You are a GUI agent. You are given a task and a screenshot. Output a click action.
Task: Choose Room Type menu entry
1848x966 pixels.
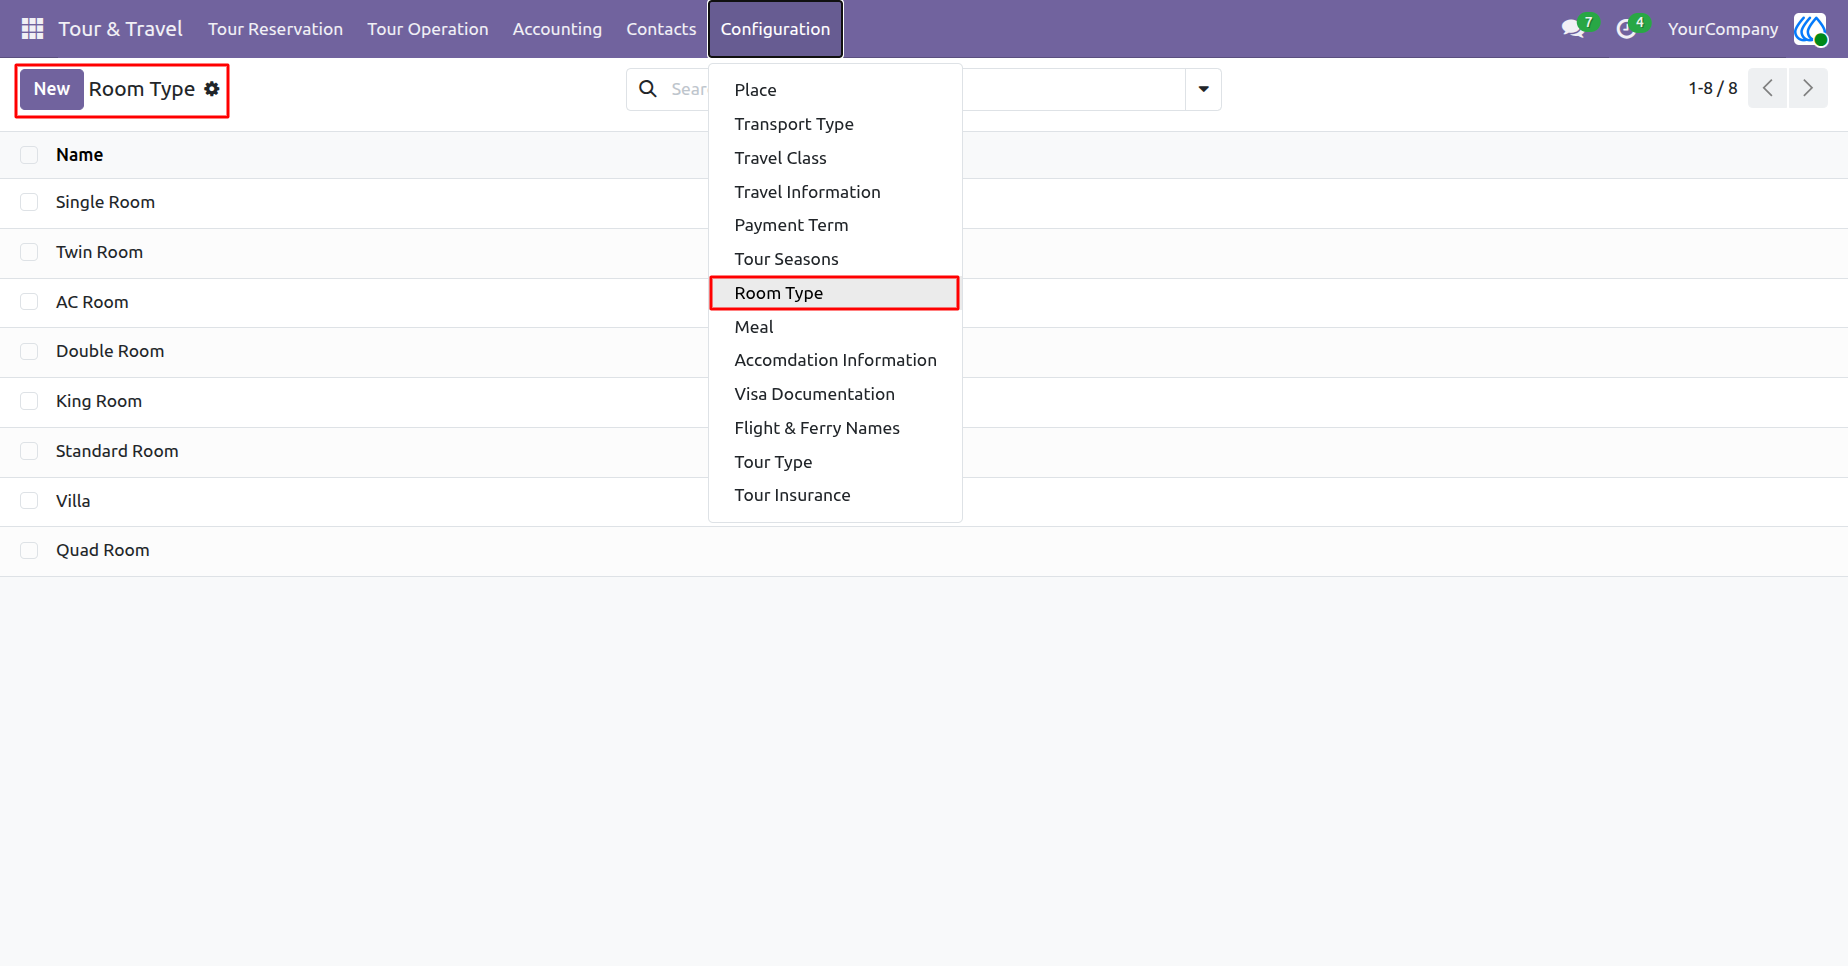[x=835, y=293]
